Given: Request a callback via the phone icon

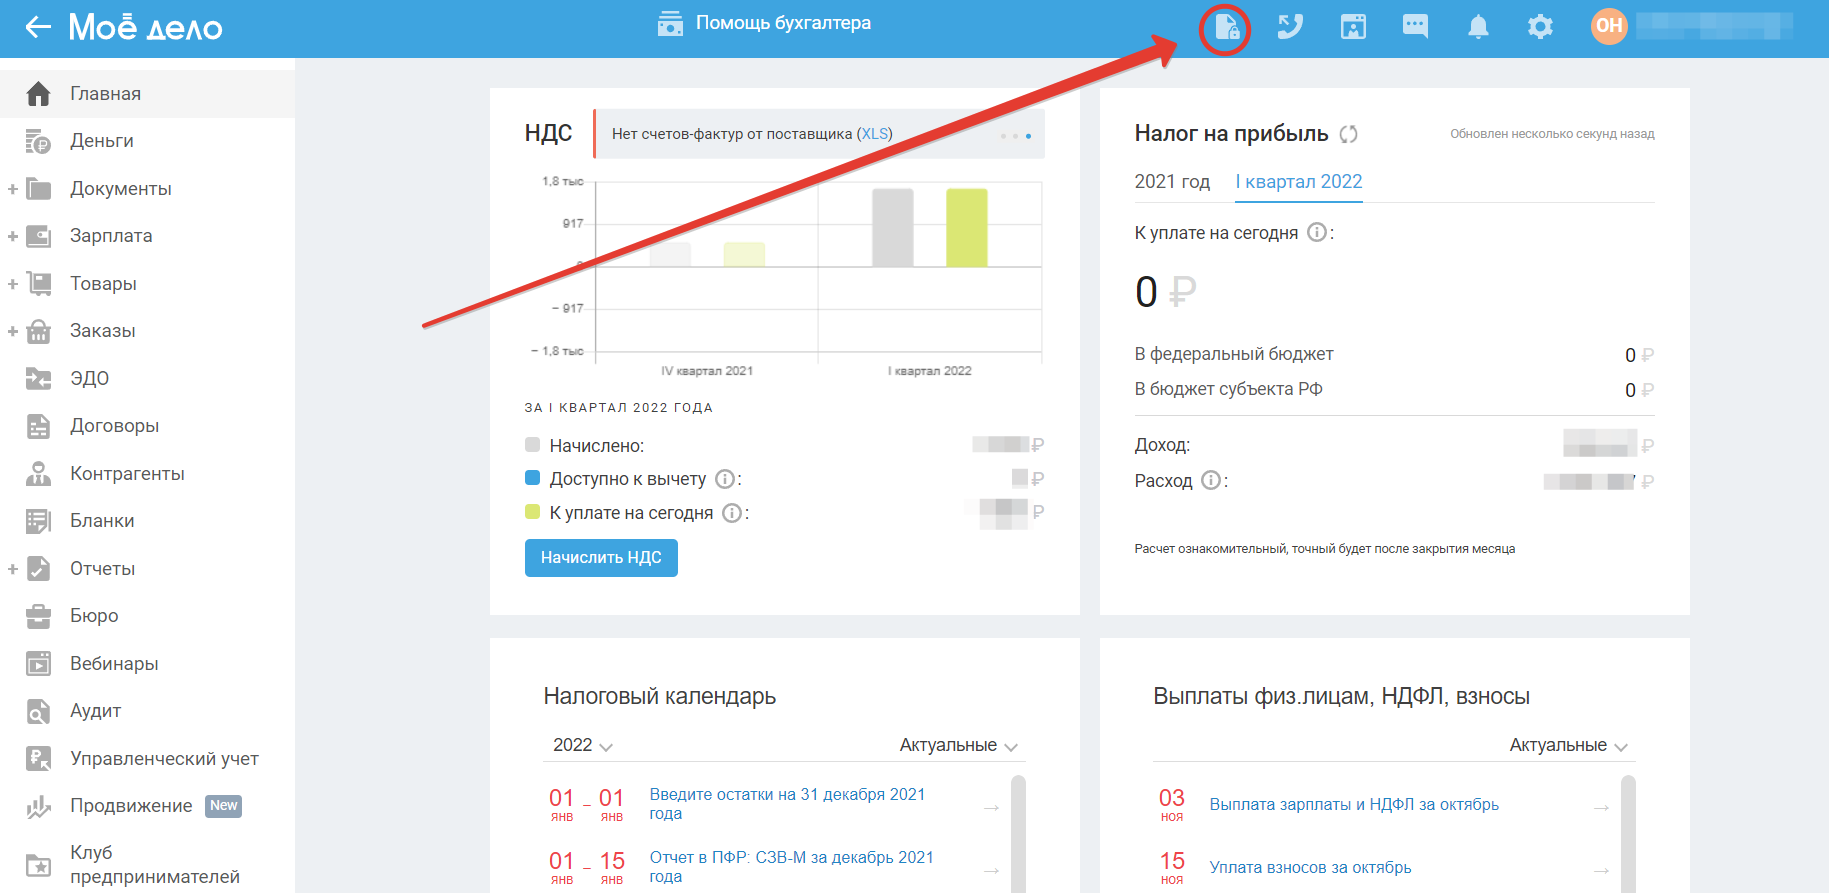Looking at the screenshot, I should (1290, 27).
